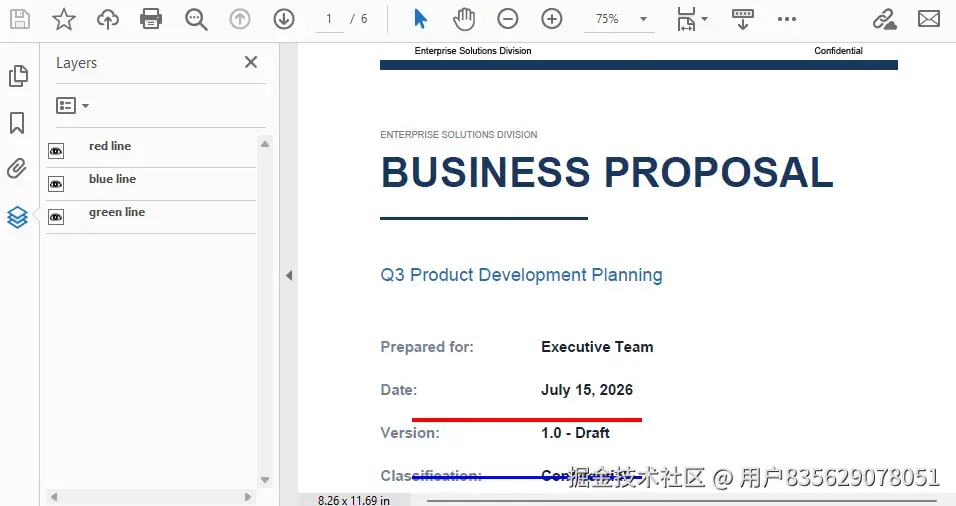This screenshot has height=506, width=956.
Task: Click the Confidential header text
Action: [x=838, y=51]
